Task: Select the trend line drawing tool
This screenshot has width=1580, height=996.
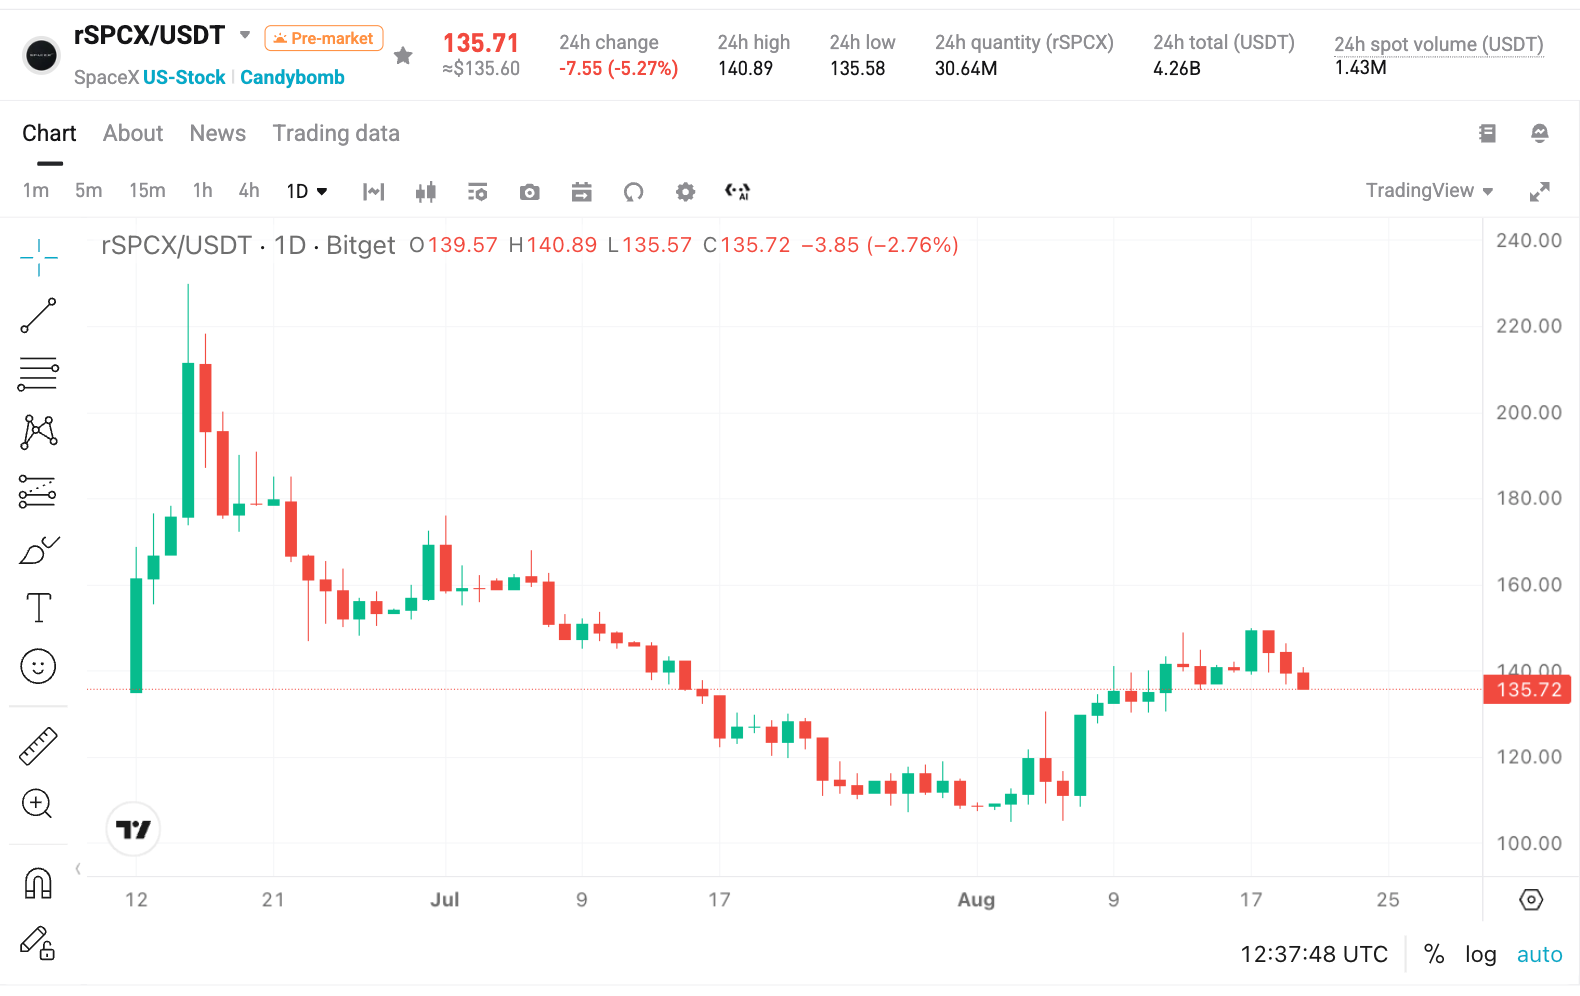Action: click(x=39, y=315)
